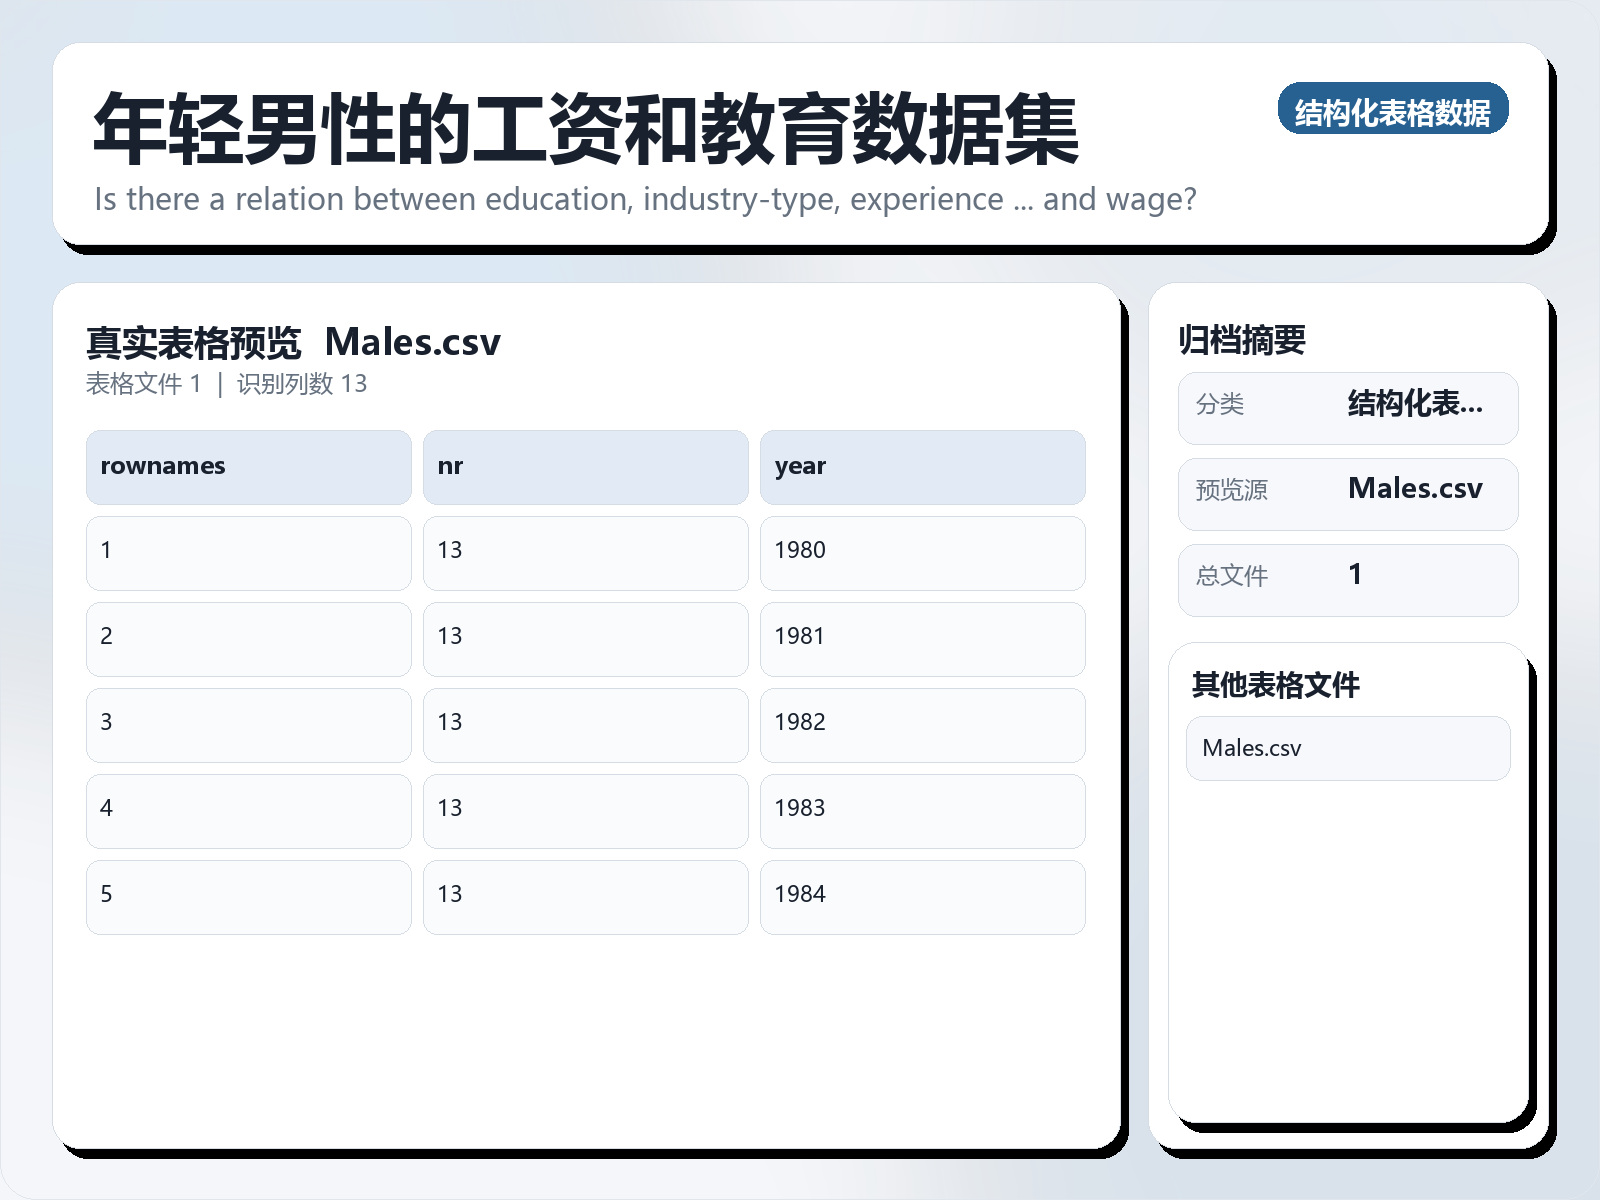Select the 1984 cell in year column
Screen dimensions: 1600x1200
pos(923,897)
